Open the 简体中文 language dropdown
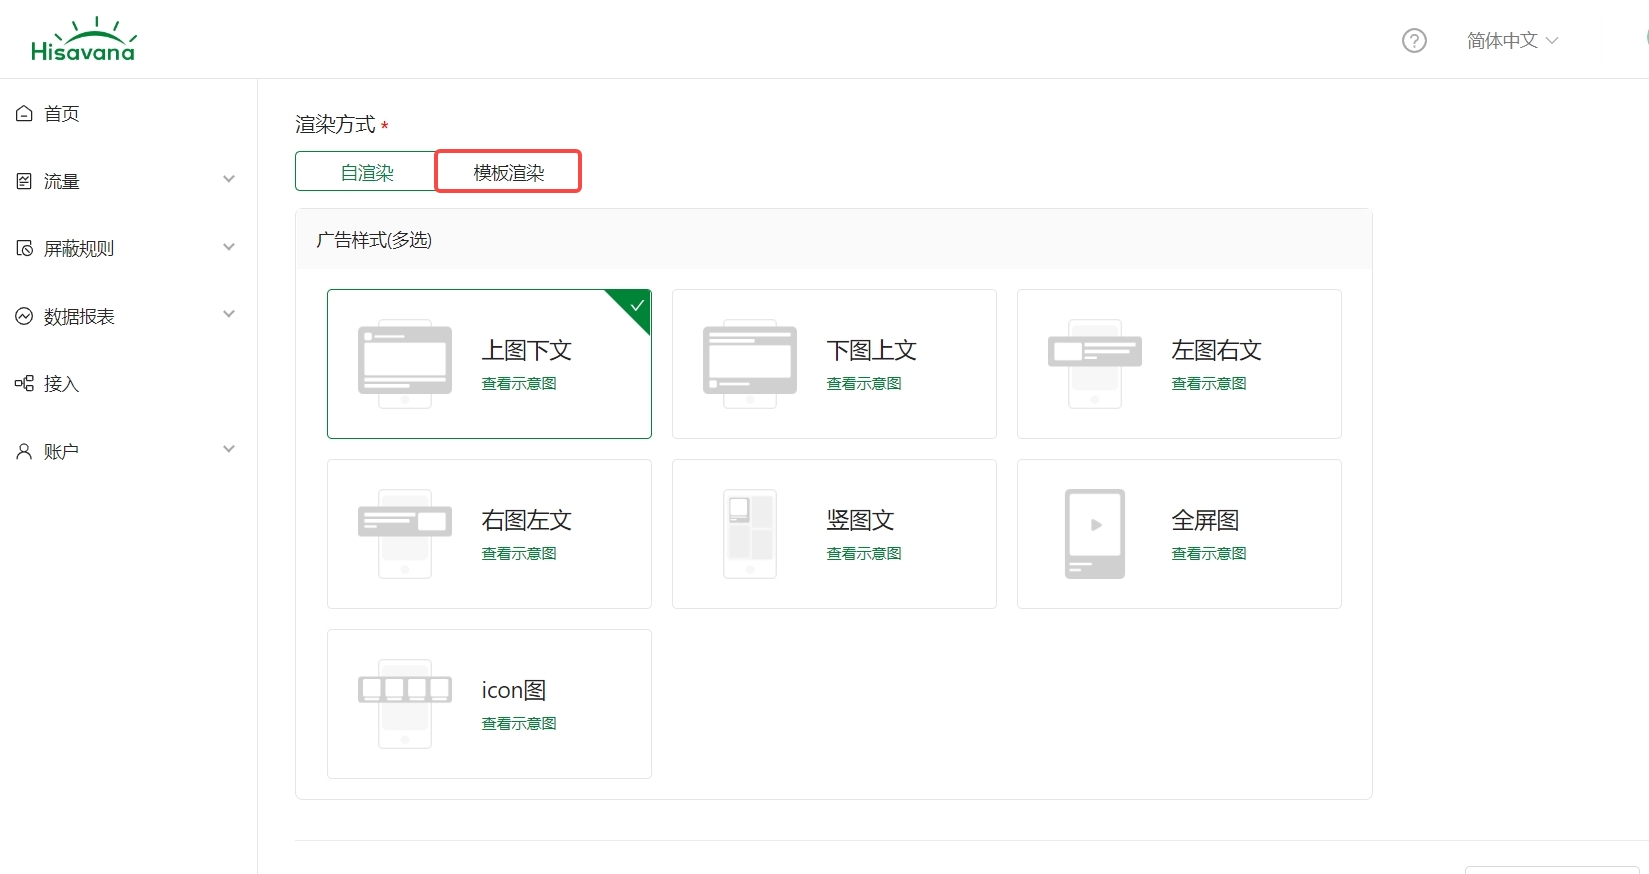The width and height of the screenshot is (1649, 874). (x=1511, y=41)
